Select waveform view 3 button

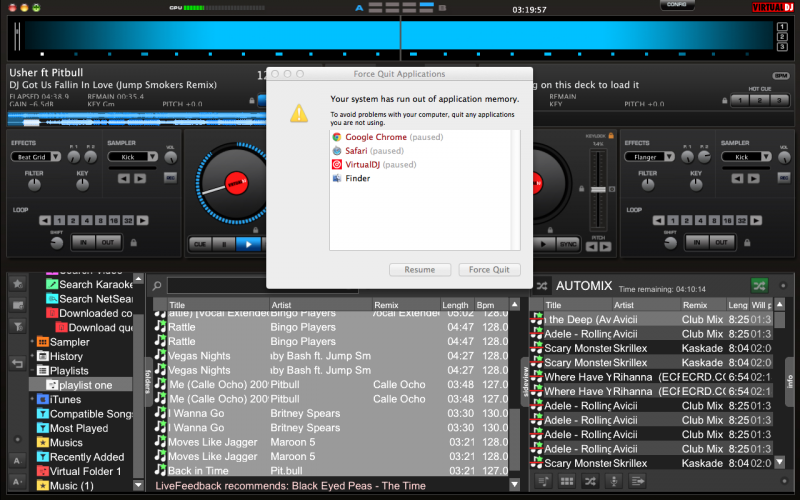click(782, 47)
